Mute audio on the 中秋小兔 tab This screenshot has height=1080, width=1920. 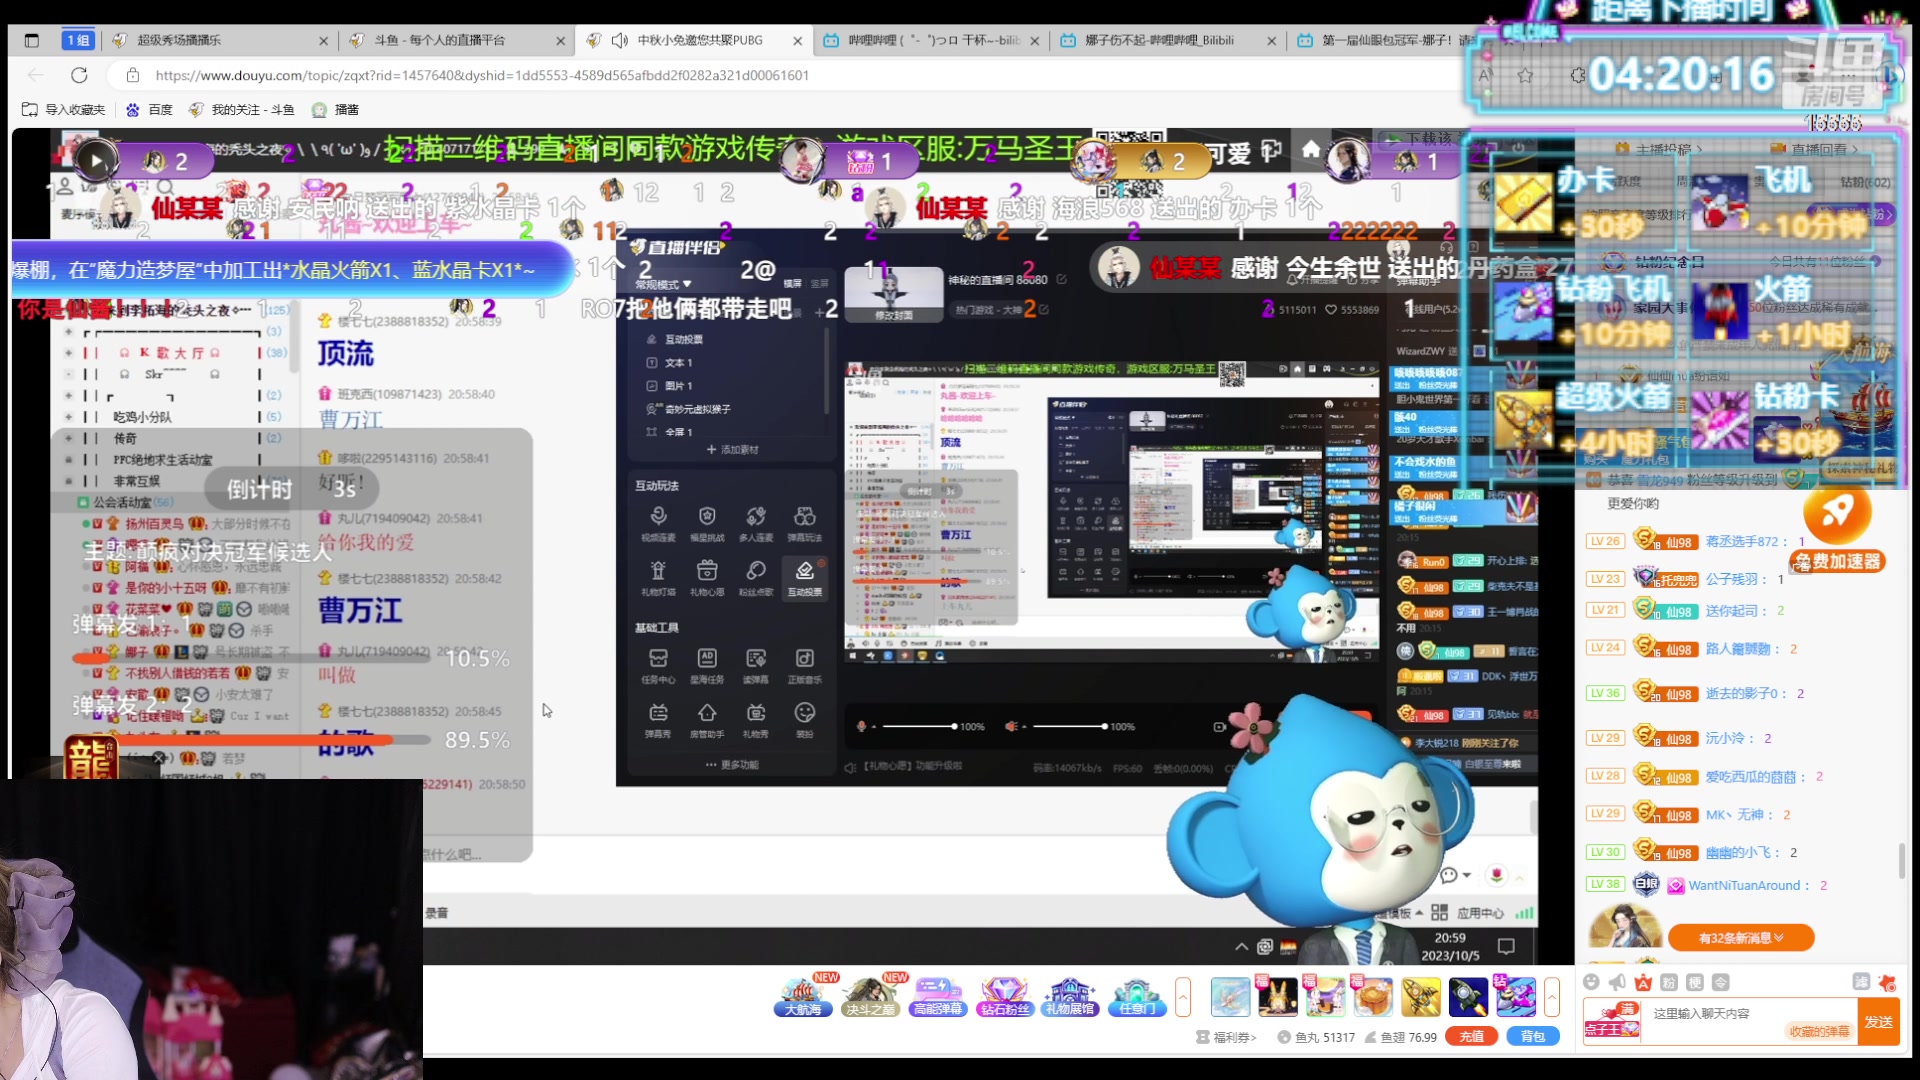point(620,40)
